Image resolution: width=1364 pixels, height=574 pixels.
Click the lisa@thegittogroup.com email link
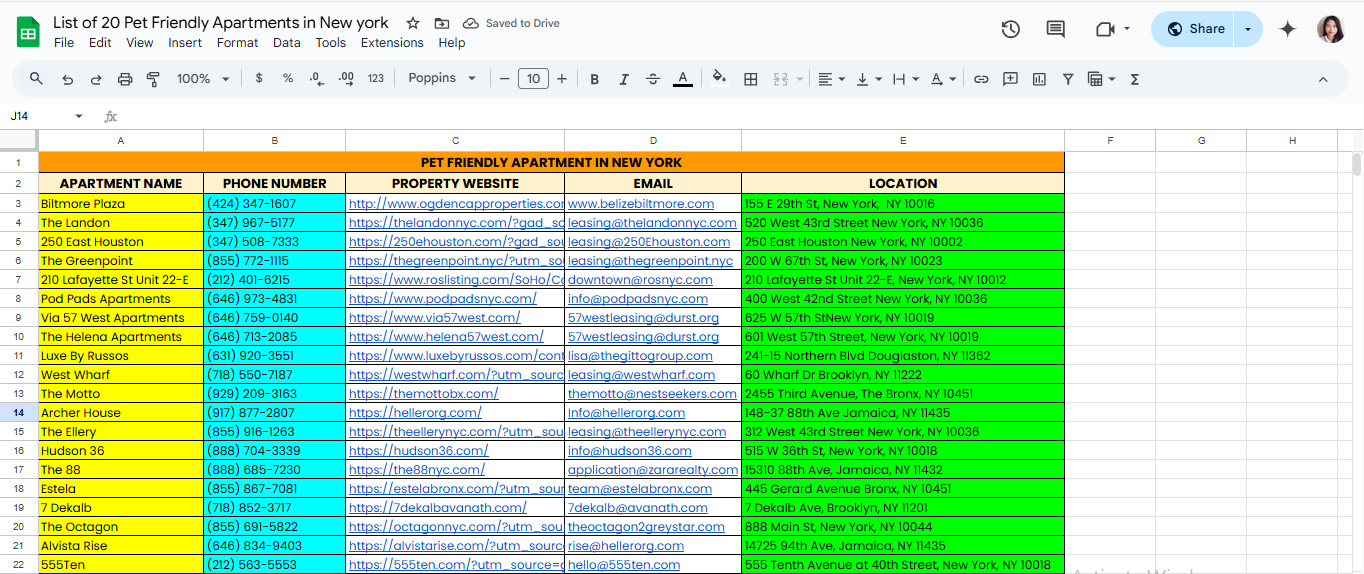[x=640, y=356]
